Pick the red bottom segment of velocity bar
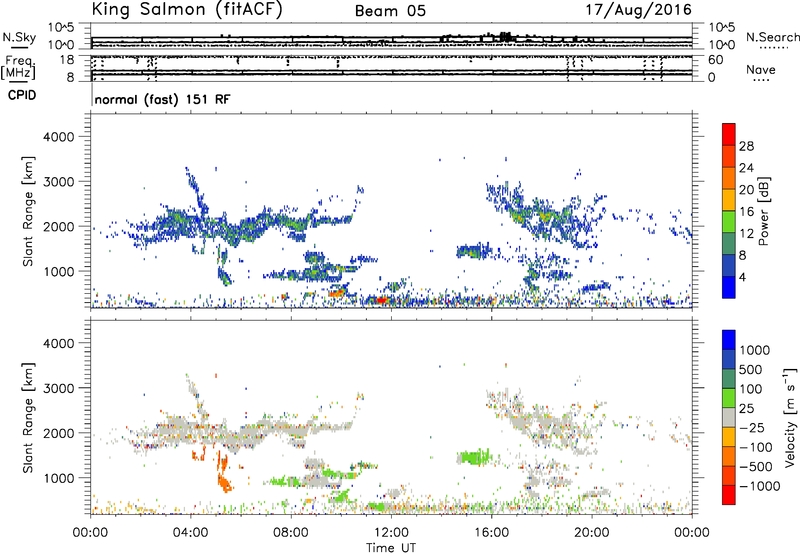Image resolution: width=800 pixels, height=554 pixels. pyautogui.click(x=729, y=495)
